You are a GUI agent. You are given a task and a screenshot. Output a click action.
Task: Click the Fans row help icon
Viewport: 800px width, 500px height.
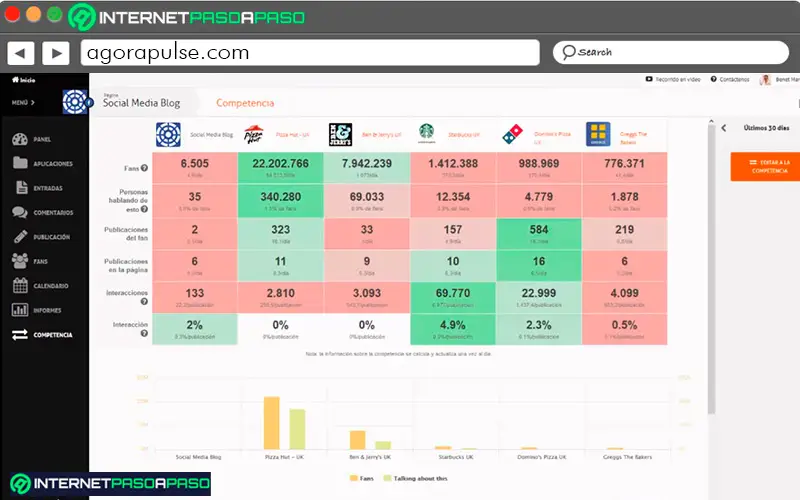[x=144, y=168]
